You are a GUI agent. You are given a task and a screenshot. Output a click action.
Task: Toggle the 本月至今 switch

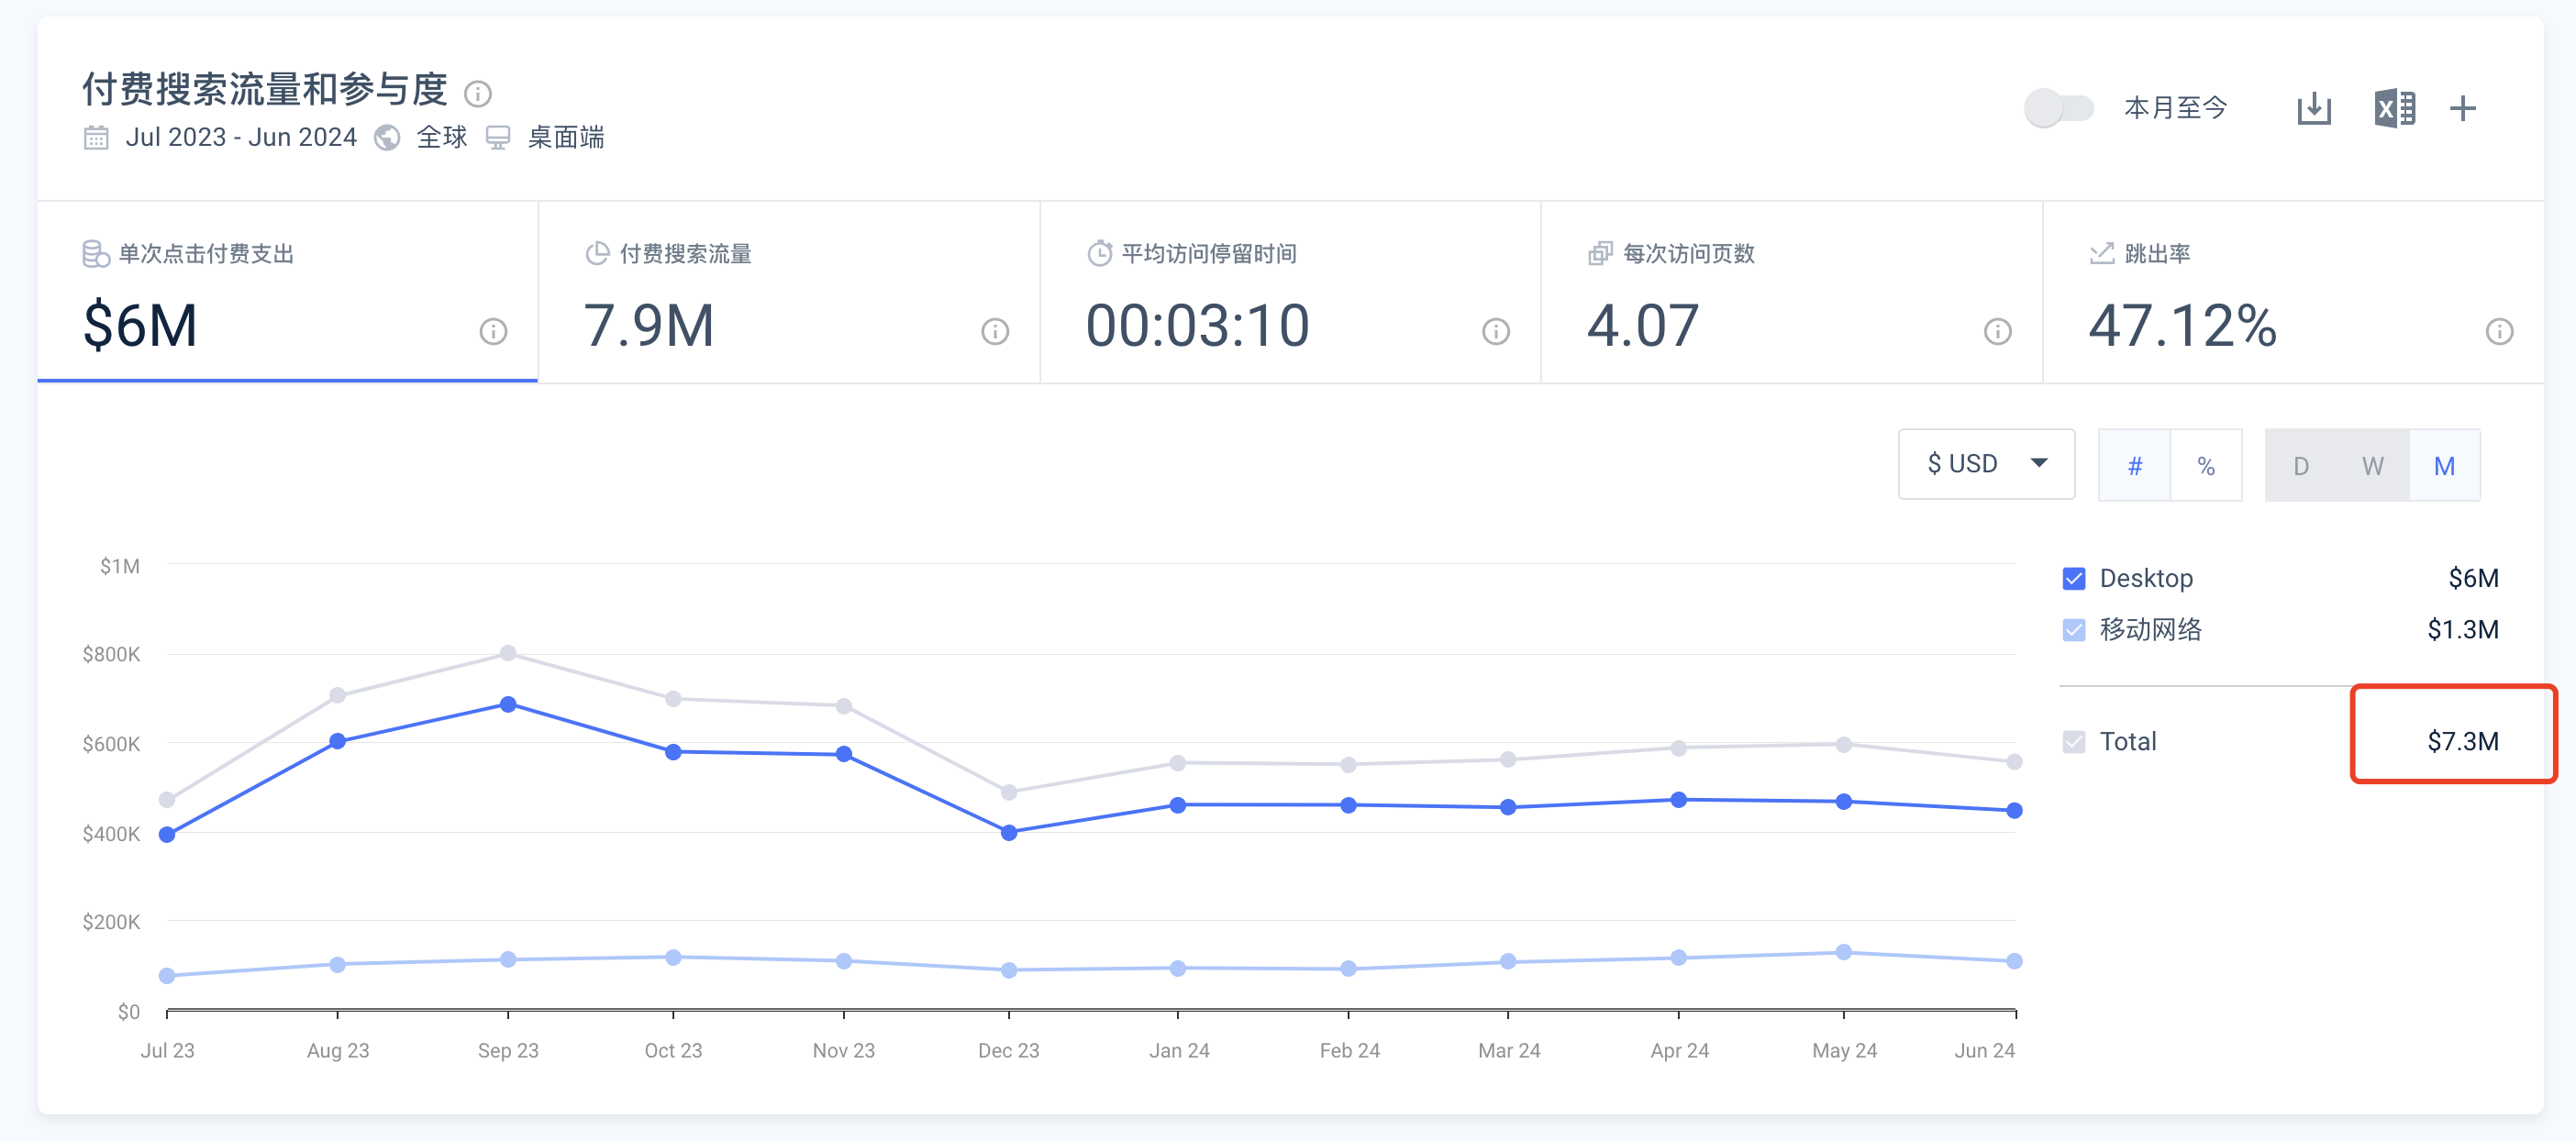[x=2058, y=108]
